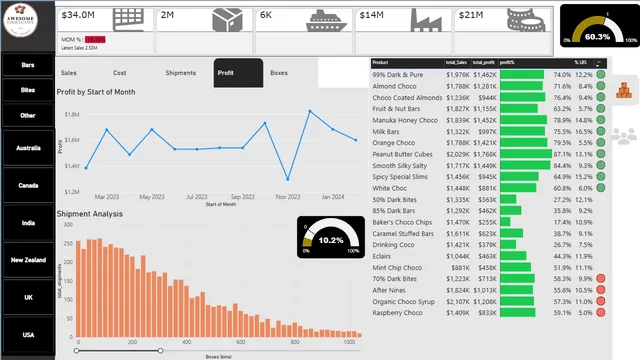Viewport: 640px width, 360px height.
Task: Click the red indicator for Raspberry Choco
Action: [x=600, y=313]
